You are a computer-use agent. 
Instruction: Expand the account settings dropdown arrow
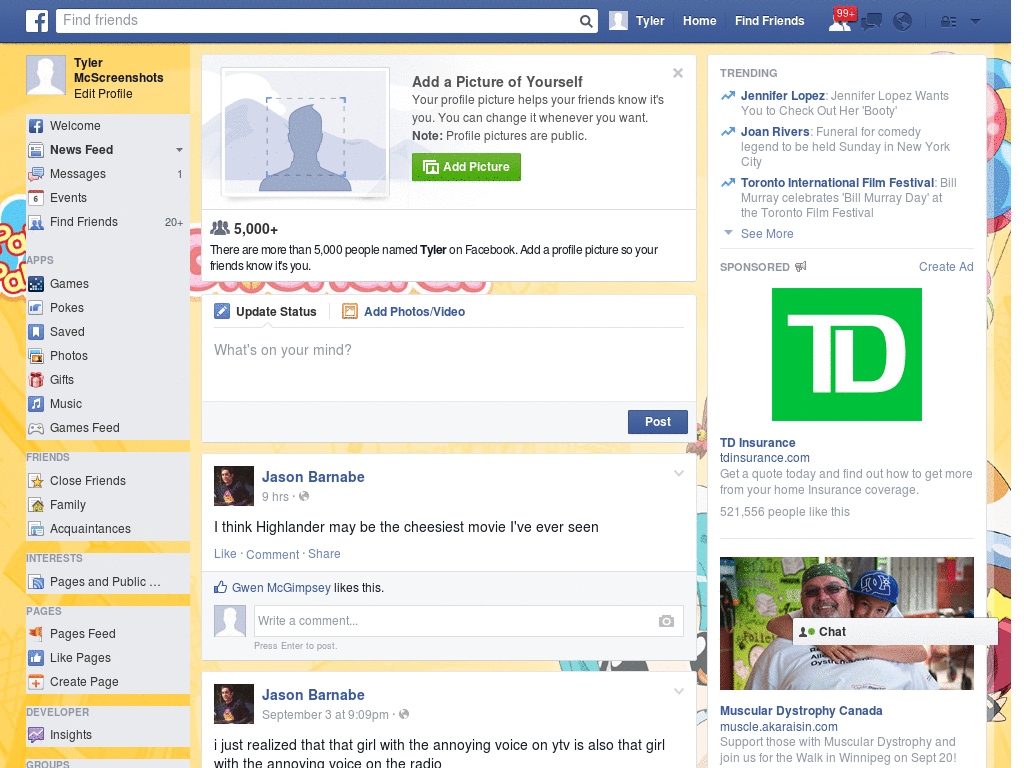976,22
